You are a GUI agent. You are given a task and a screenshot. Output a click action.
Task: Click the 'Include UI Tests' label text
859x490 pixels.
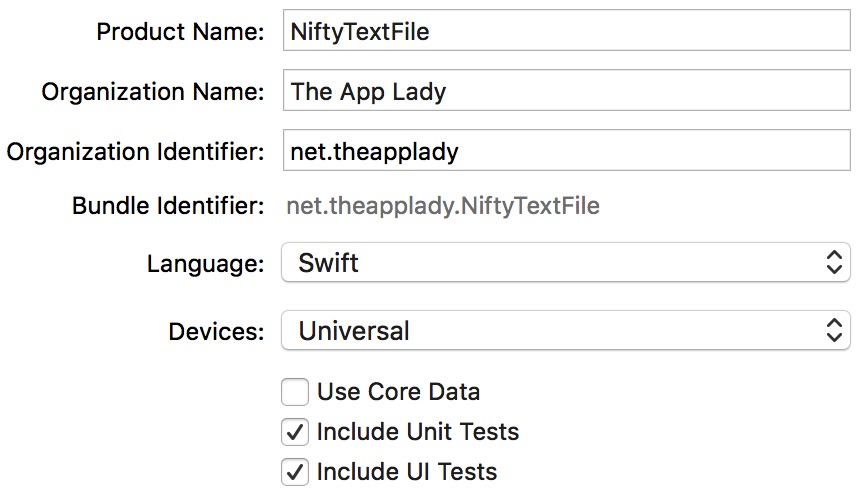(406, 472)
